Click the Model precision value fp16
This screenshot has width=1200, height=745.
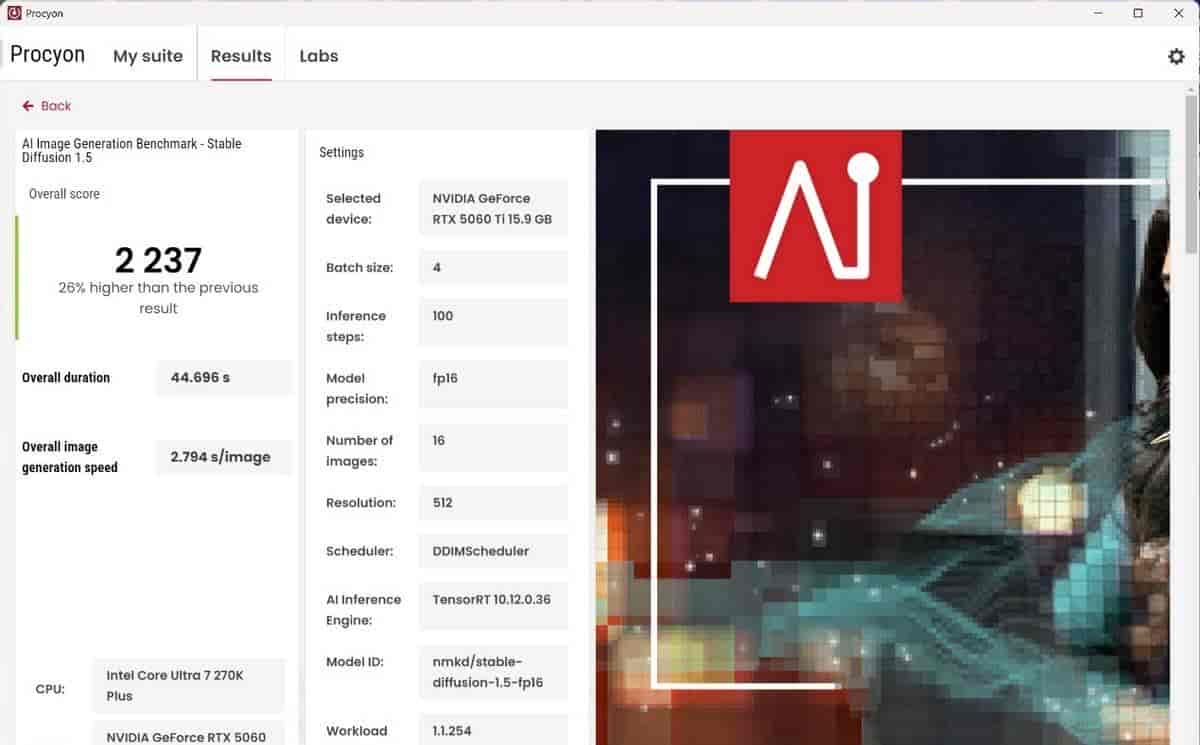tap(493, 384)
